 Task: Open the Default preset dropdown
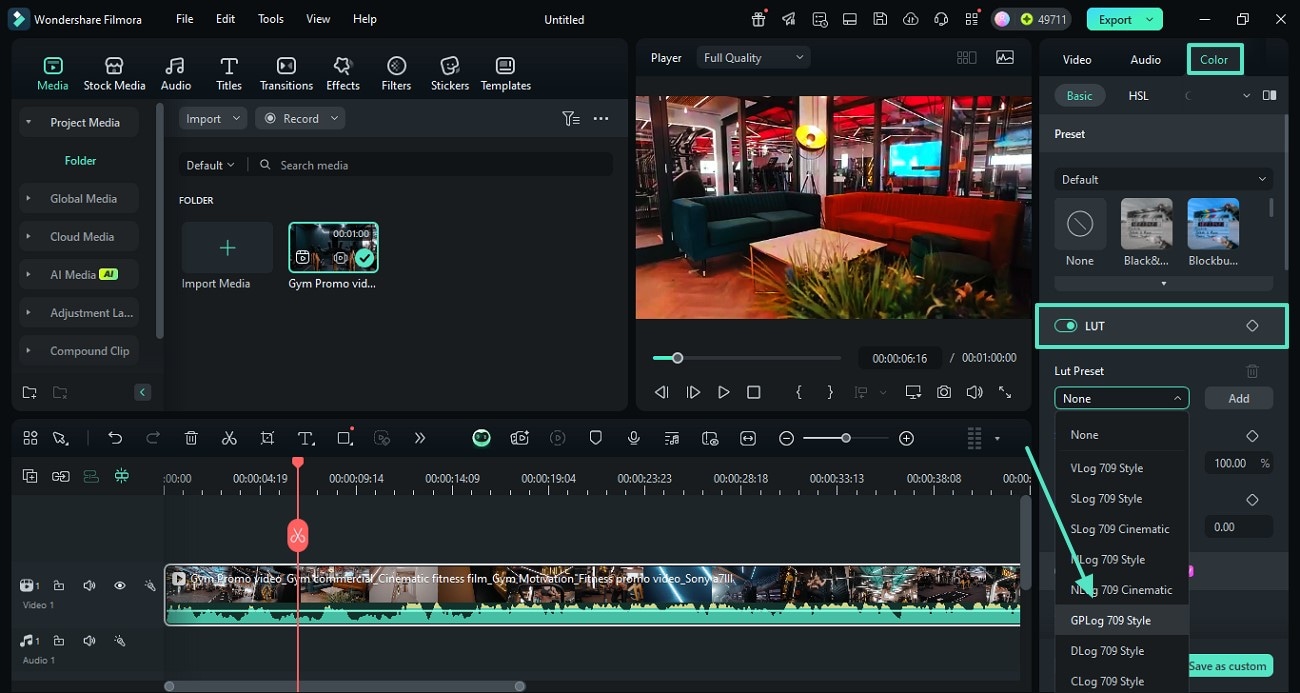pos(1163,179)
